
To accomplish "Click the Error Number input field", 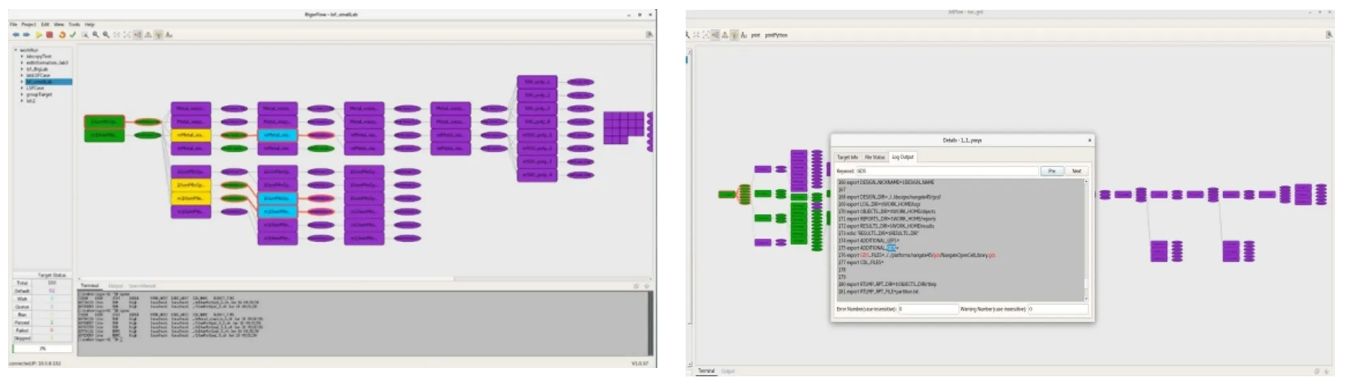I will (928, 309).
